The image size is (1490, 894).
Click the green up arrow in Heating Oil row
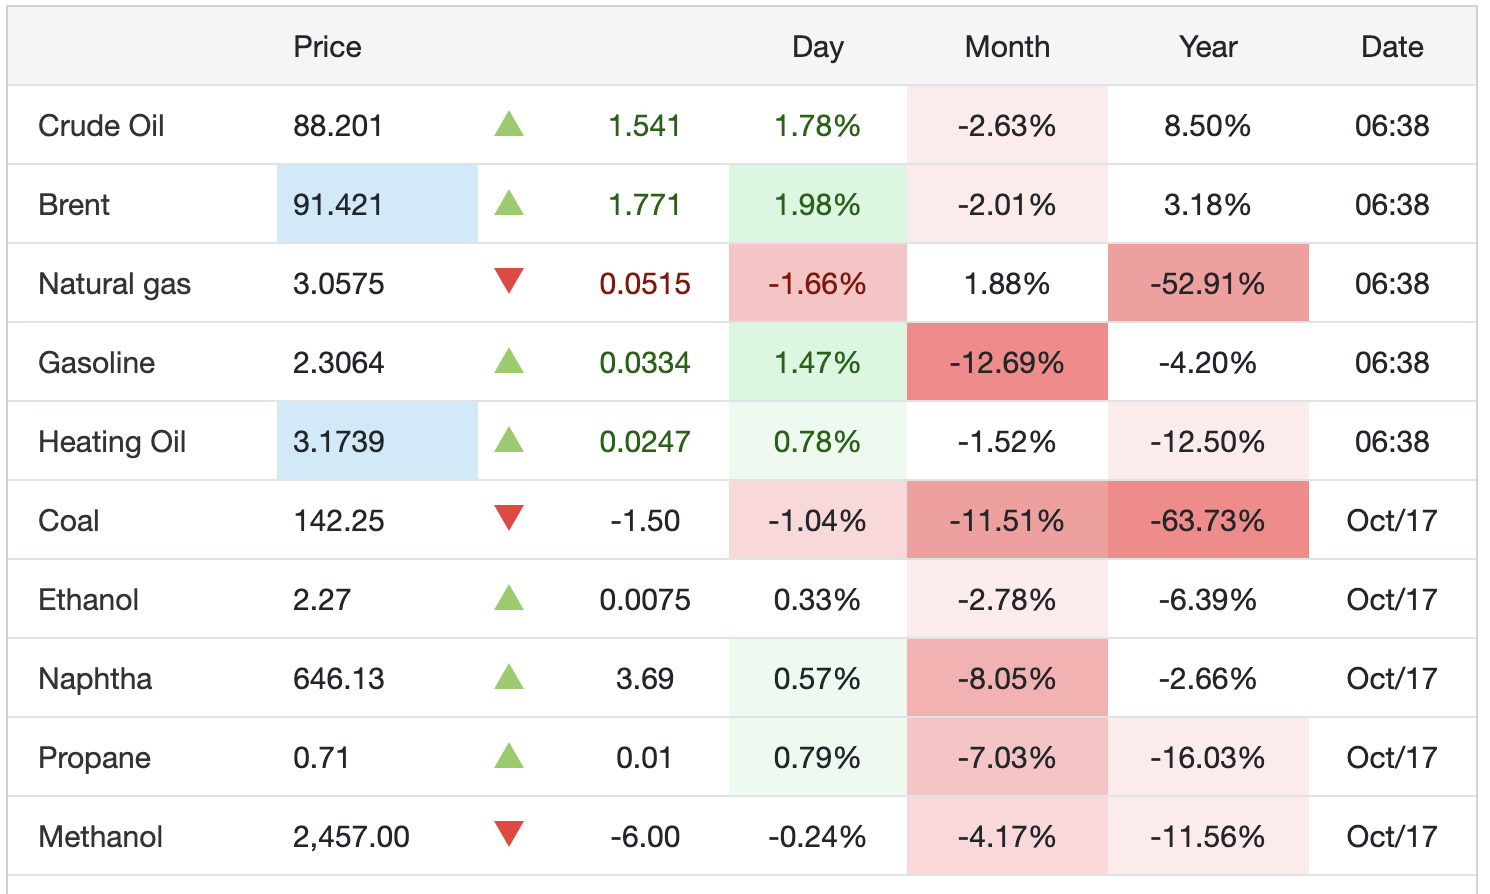click(509, 440)
